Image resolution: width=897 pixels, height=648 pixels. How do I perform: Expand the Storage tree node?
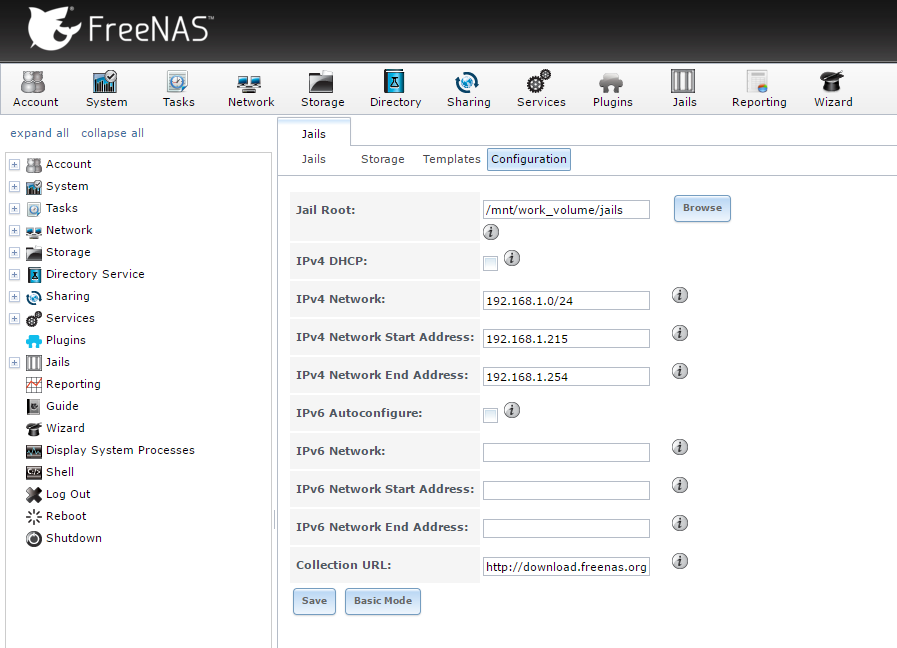coord(14,253)
